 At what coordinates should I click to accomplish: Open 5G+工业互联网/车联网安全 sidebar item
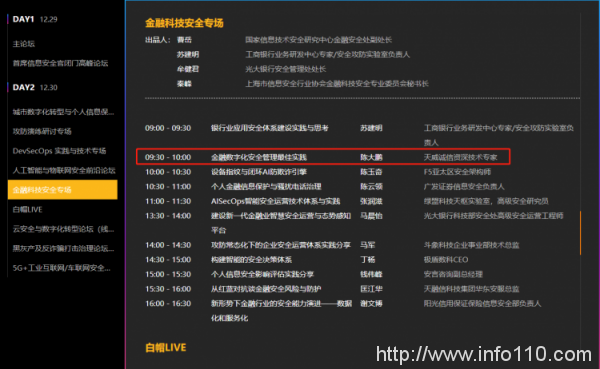coord(62,268)
